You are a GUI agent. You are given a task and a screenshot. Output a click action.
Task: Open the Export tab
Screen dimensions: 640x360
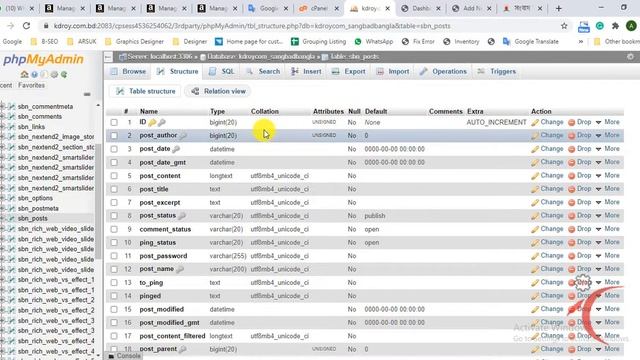pyautogui.click(x=349, y=71)
